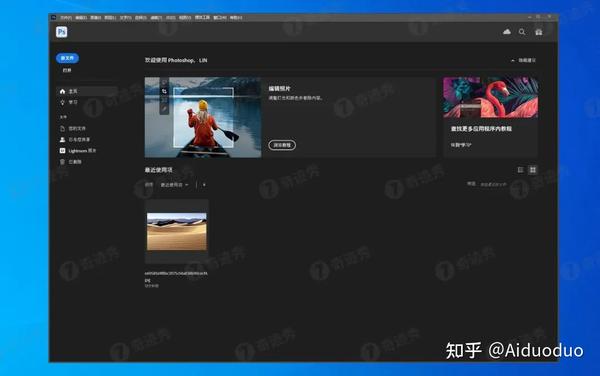Open the desert dunes recent file thumbnail

(x=177, y=232)
